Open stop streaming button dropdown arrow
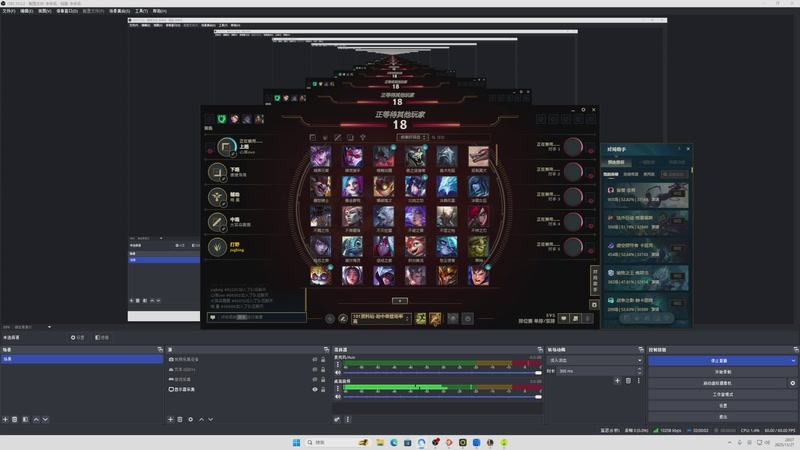This screenshot has height=450, width=800. 793,361
